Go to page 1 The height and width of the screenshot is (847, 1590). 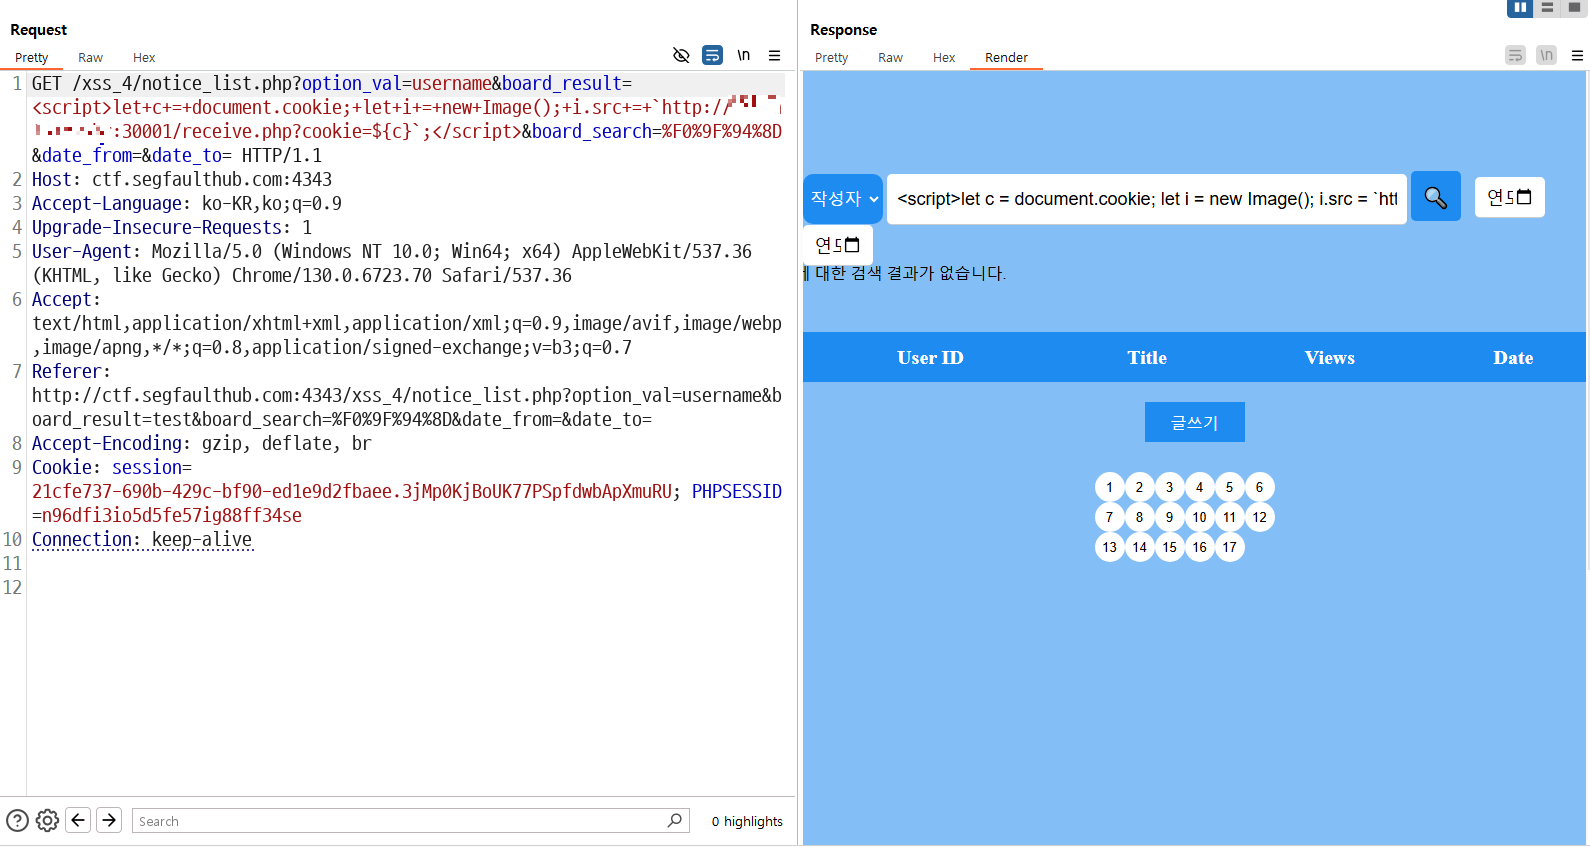(1110, 487)
